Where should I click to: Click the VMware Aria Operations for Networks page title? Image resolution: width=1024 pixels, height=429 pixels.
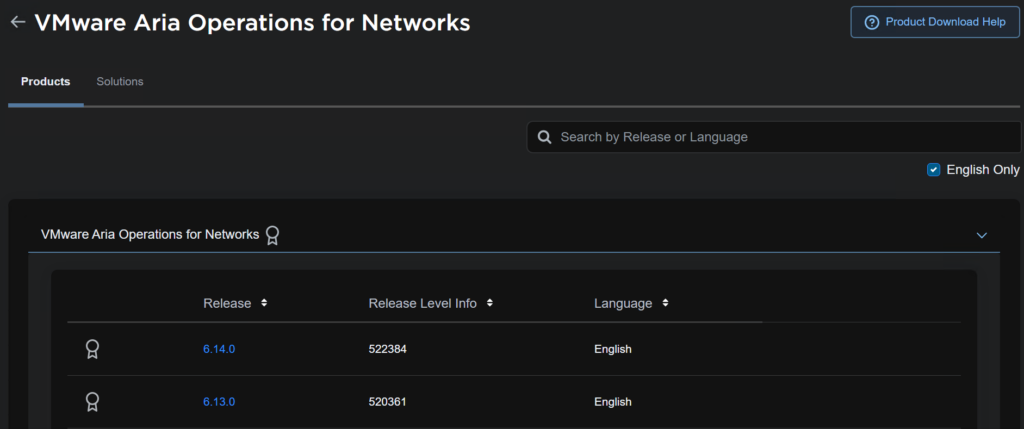(x=252, y=22)
